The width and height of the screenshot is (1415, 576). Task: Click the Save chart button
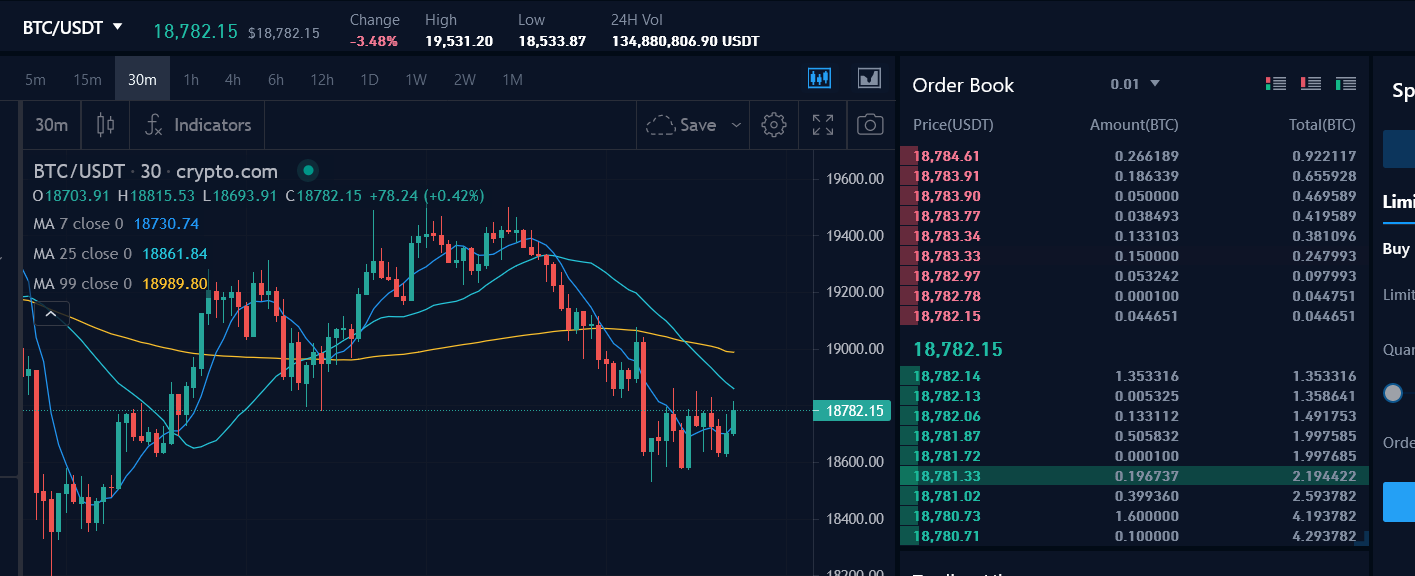coord(682,125)
